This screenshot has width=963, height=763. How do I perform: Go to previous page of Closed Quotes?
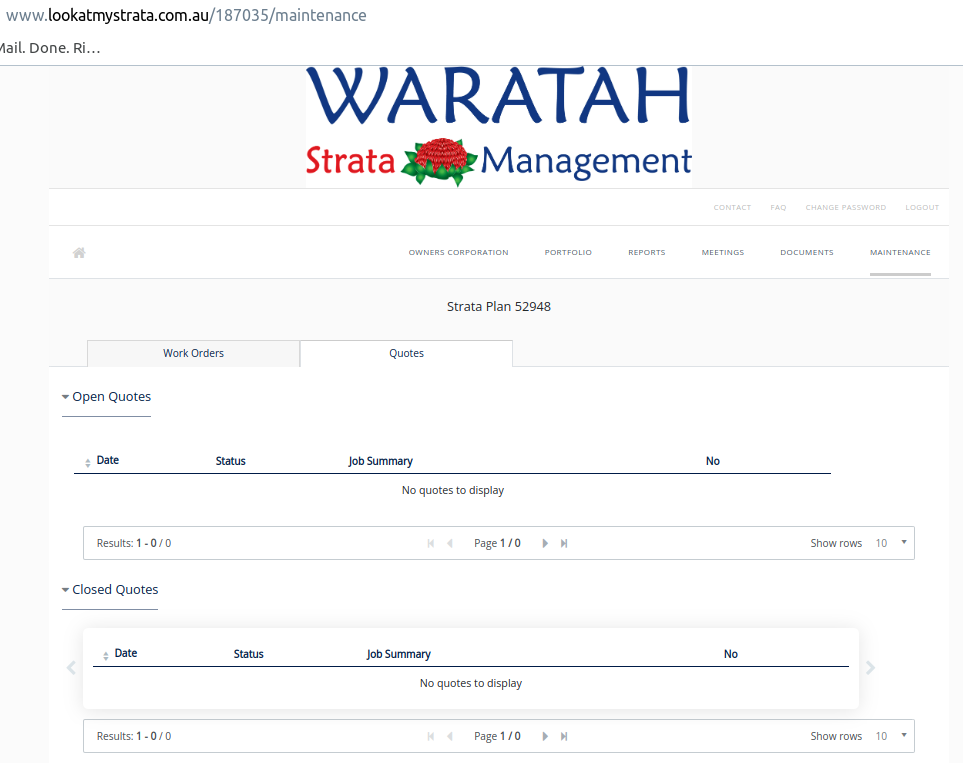450,736
